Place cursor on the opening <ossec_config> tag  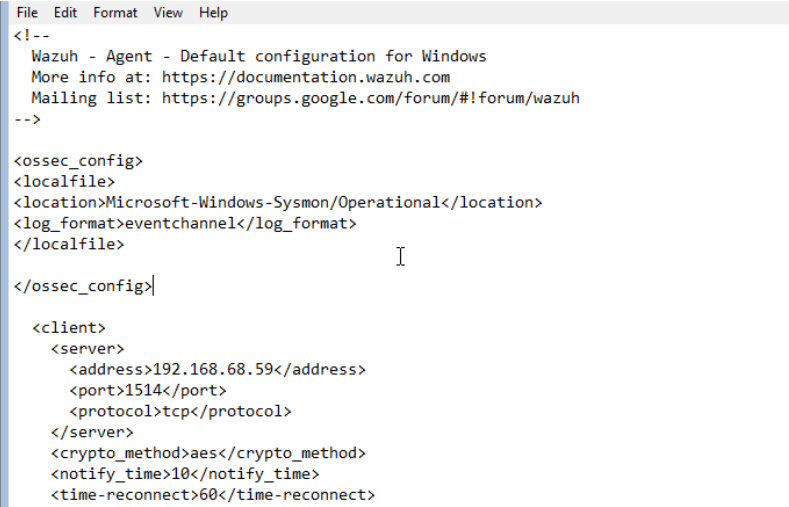tap(79, 160)
